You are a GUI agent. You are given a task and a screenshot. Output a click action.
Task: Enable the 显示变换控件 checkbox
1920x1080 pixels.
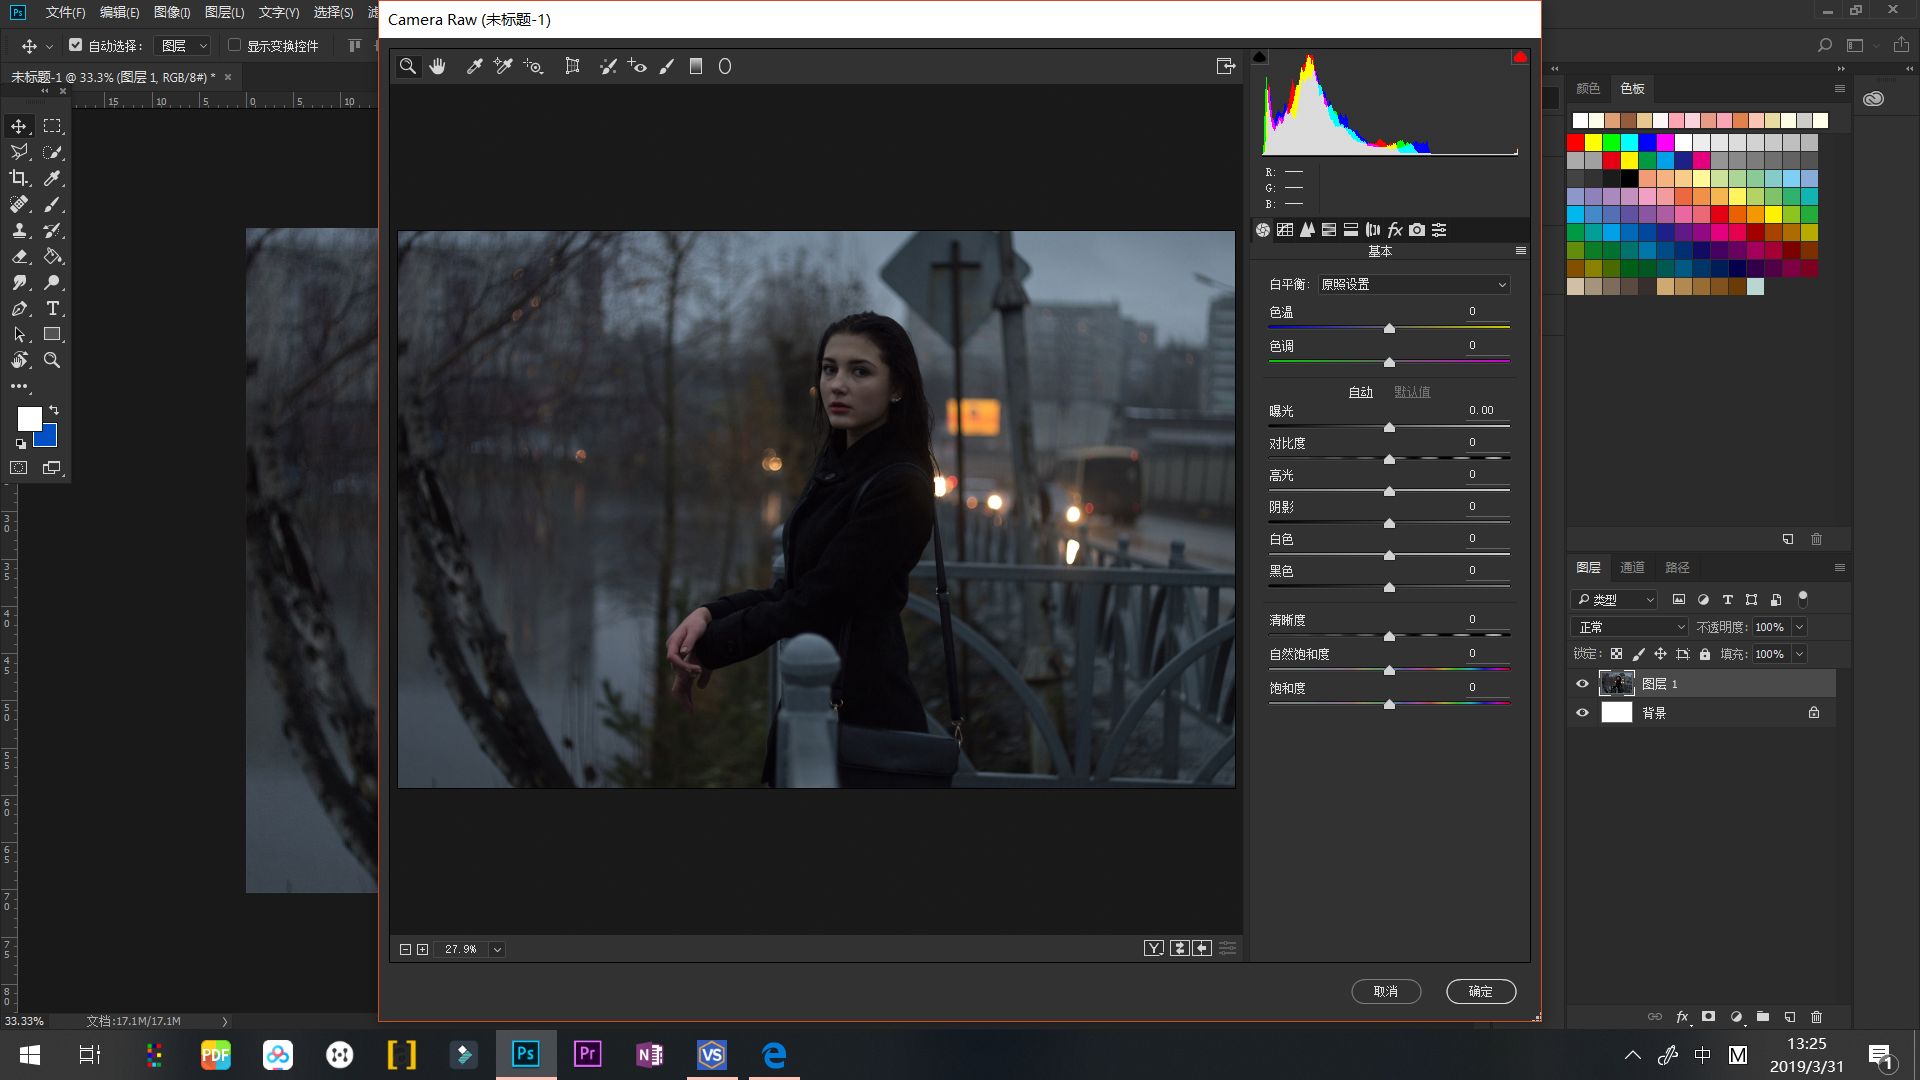click(x=234, y=45)
